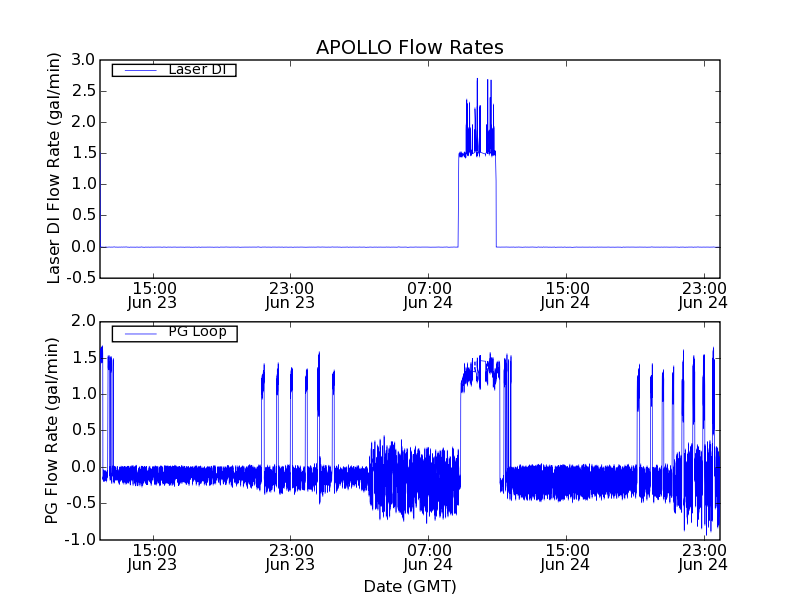Click the 2.5 tick on Laser DI axis
Viewport: 800px width, 600px height.
83,91
